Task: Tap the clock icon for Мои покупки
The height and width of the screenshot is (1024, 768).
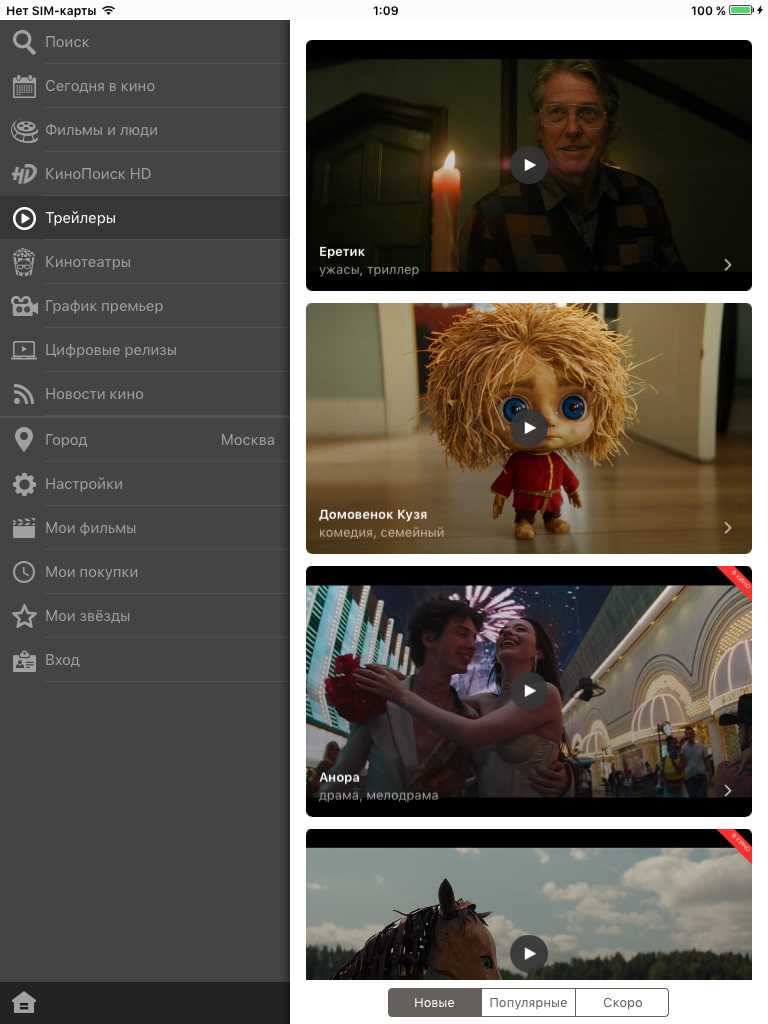Action: pos(24,572)
